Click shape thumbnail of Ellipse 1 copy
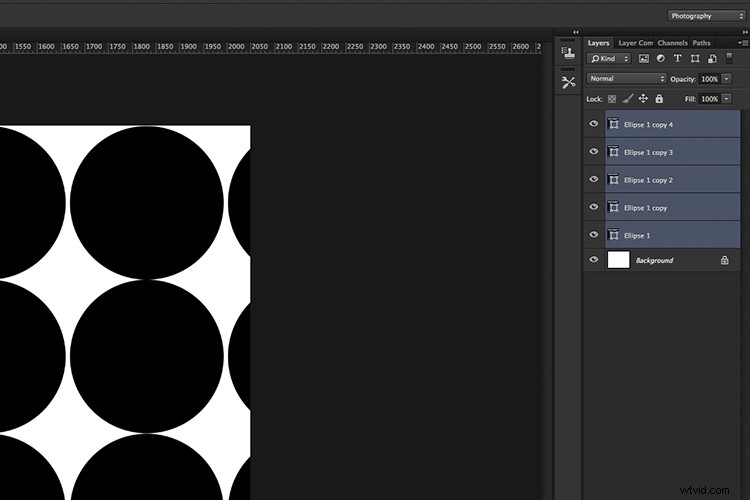 [x=613, y=207]
